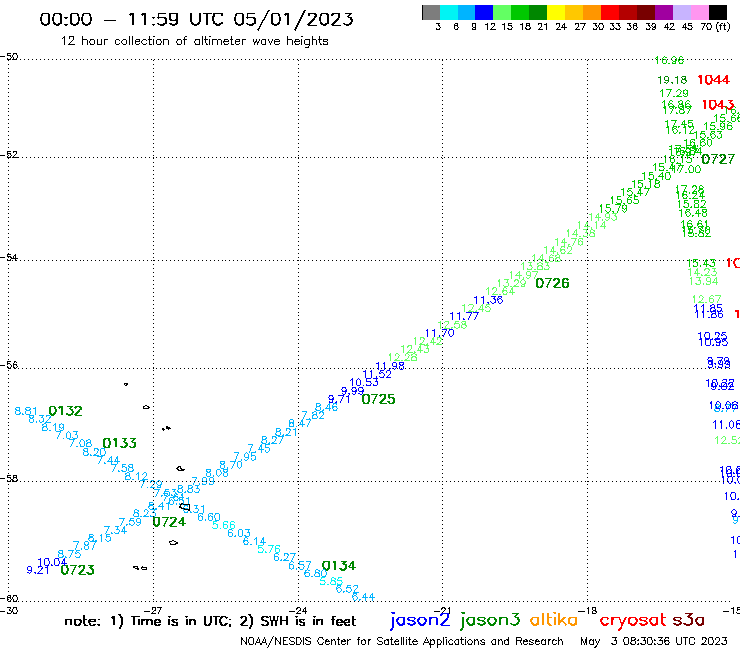Click the NOAA/NESDIS Center credit line
Image resolution: width=740 pixels, height=650 pixels.
tap(402, 642)
